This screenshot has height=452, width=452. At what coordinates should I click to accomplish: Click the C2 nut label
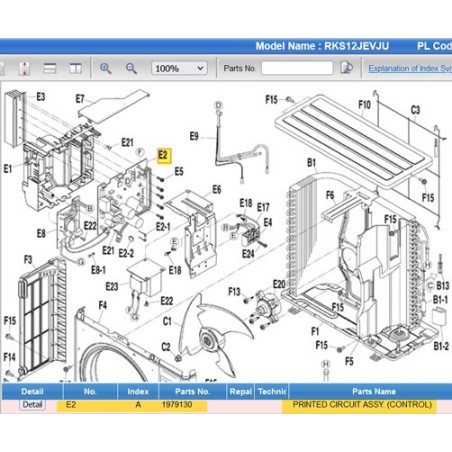(166, 347)
